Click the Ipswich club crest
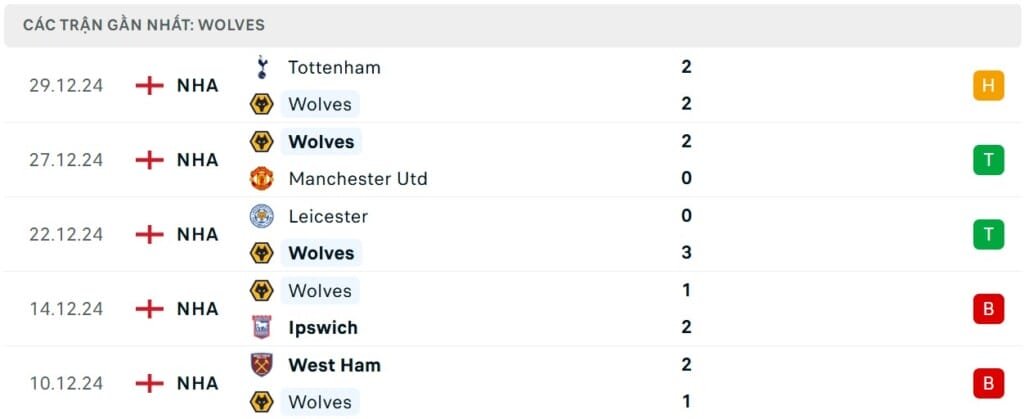The width and height of the screenshot is (1024, 419). pyautogui.click(x=261, y=328)
